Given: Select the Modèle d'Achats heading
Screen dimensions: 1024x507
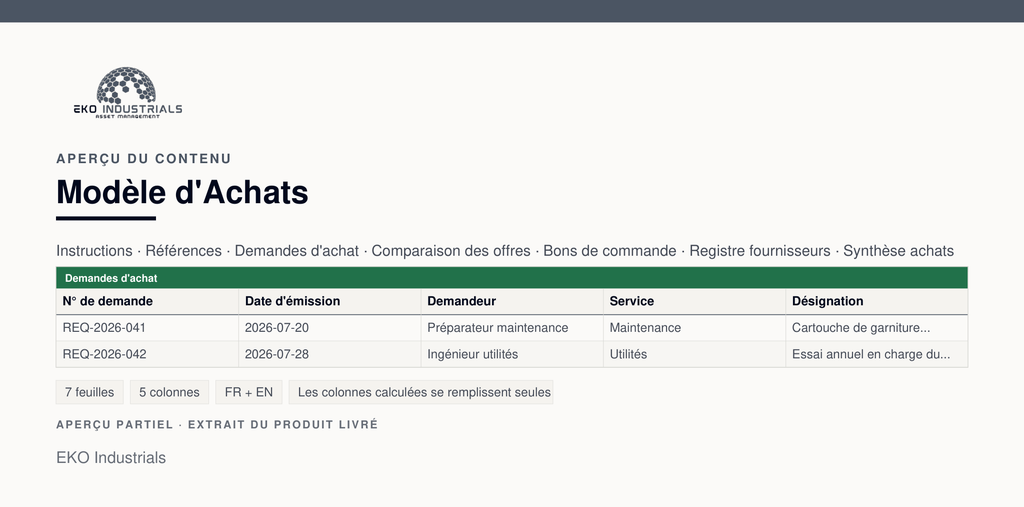Looking at the screenshot, I should (182, 192).
